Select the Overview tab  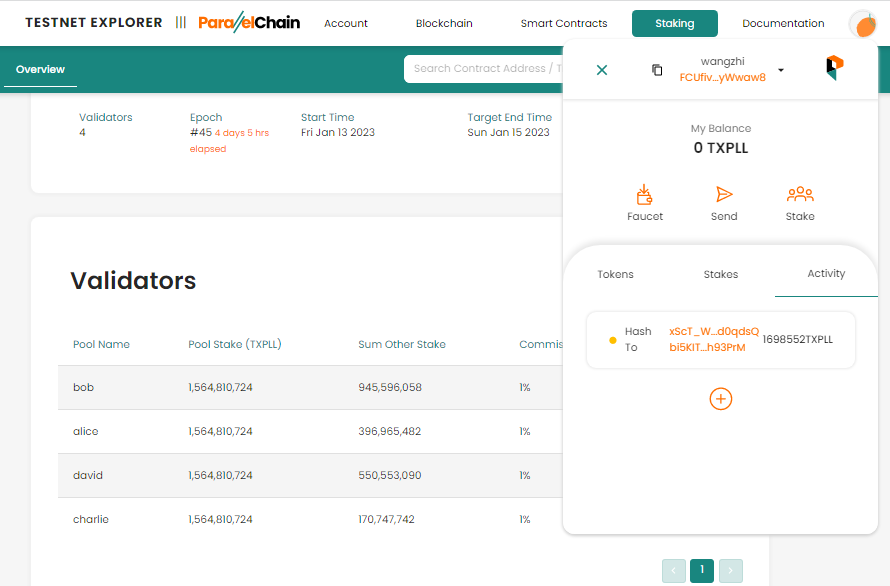tap(40, 69)
